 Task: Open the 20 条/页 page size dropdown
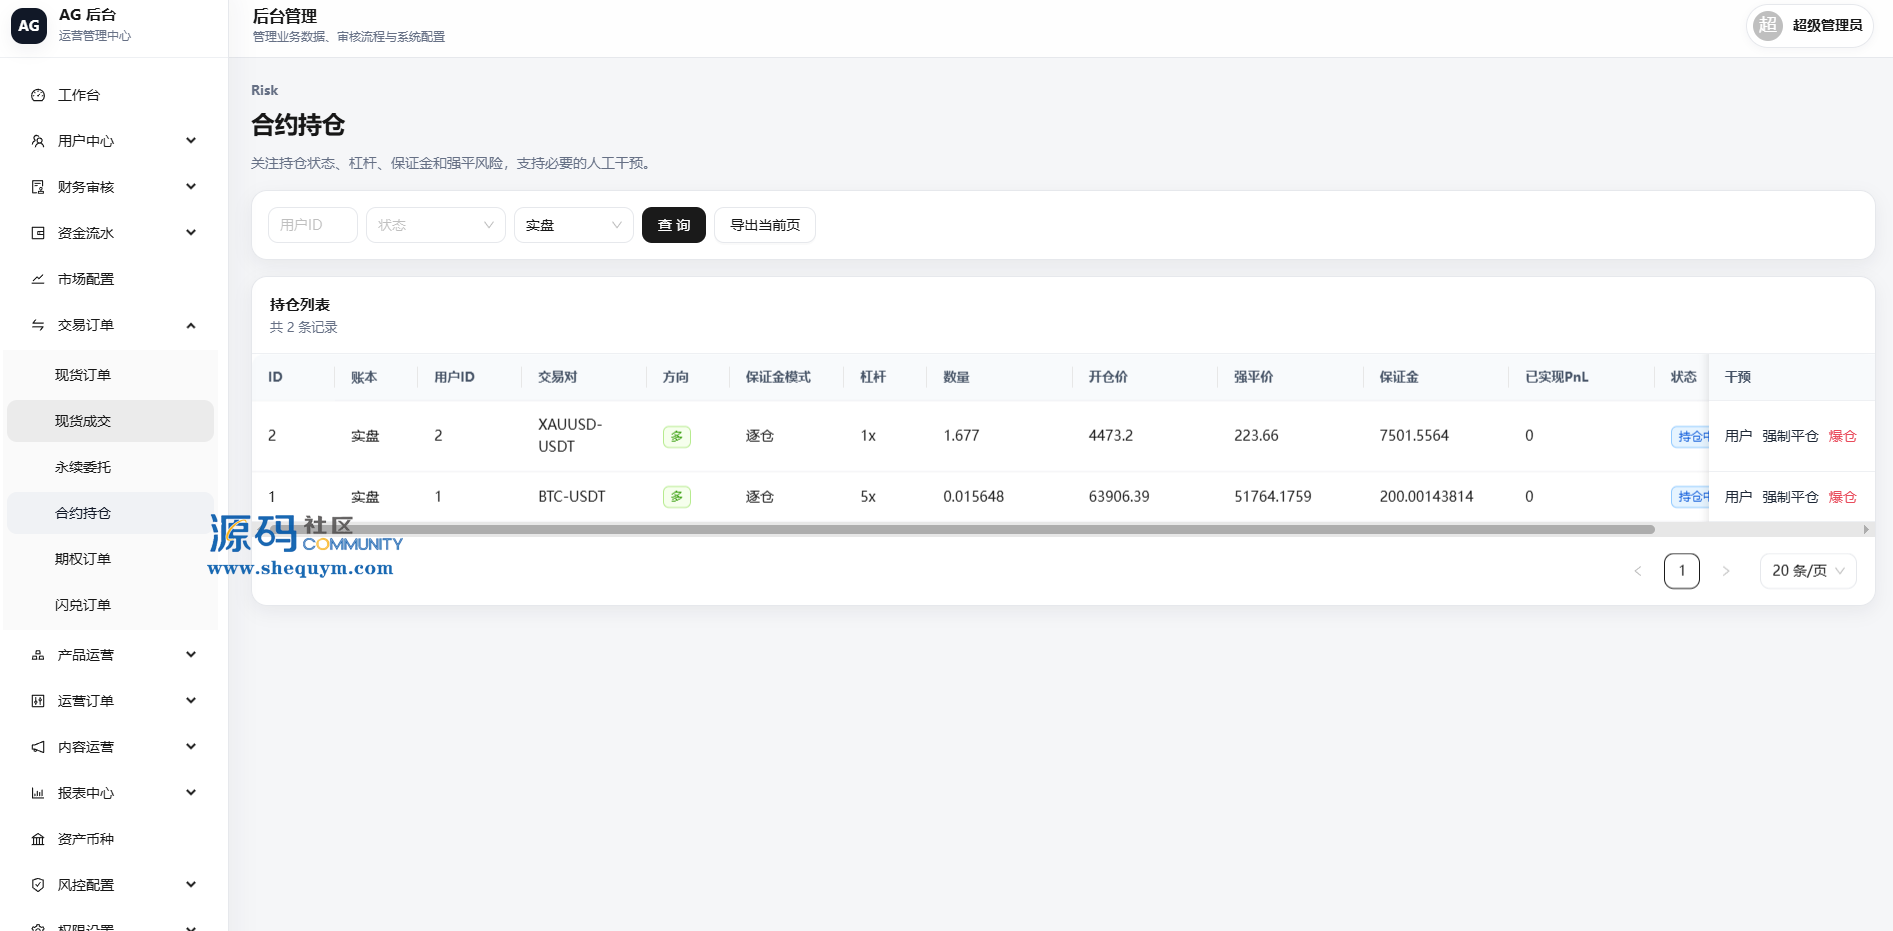1808,571
